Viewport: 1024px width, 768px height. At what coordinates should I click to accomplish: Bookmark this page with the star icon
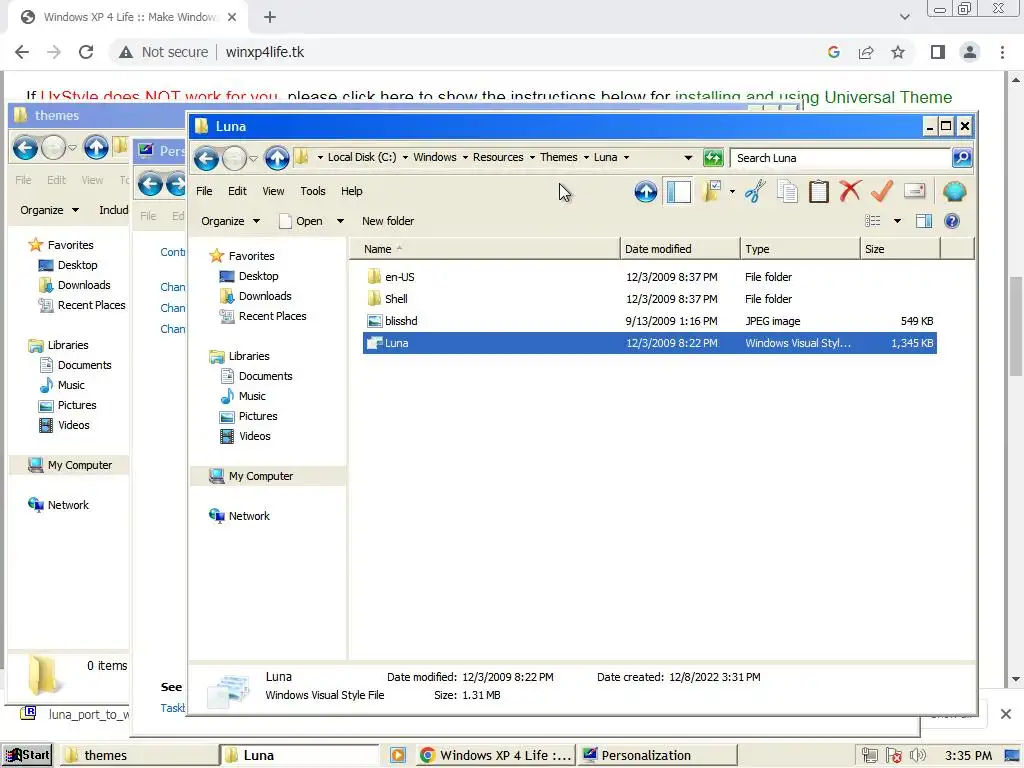(x=898, y=52)
